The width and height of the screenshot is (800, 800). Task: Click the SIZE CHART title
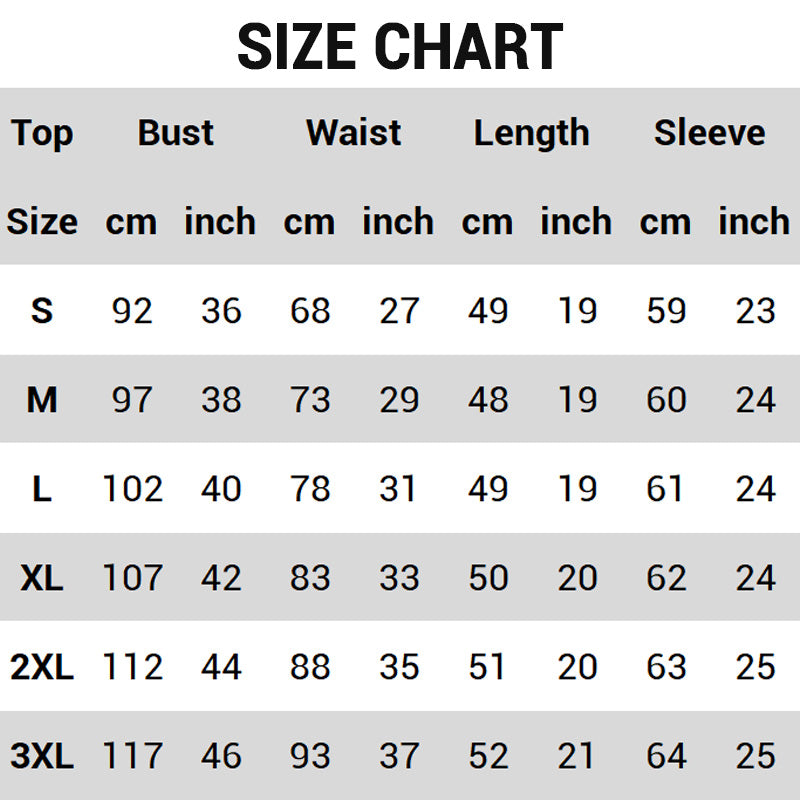pos(400,47)
